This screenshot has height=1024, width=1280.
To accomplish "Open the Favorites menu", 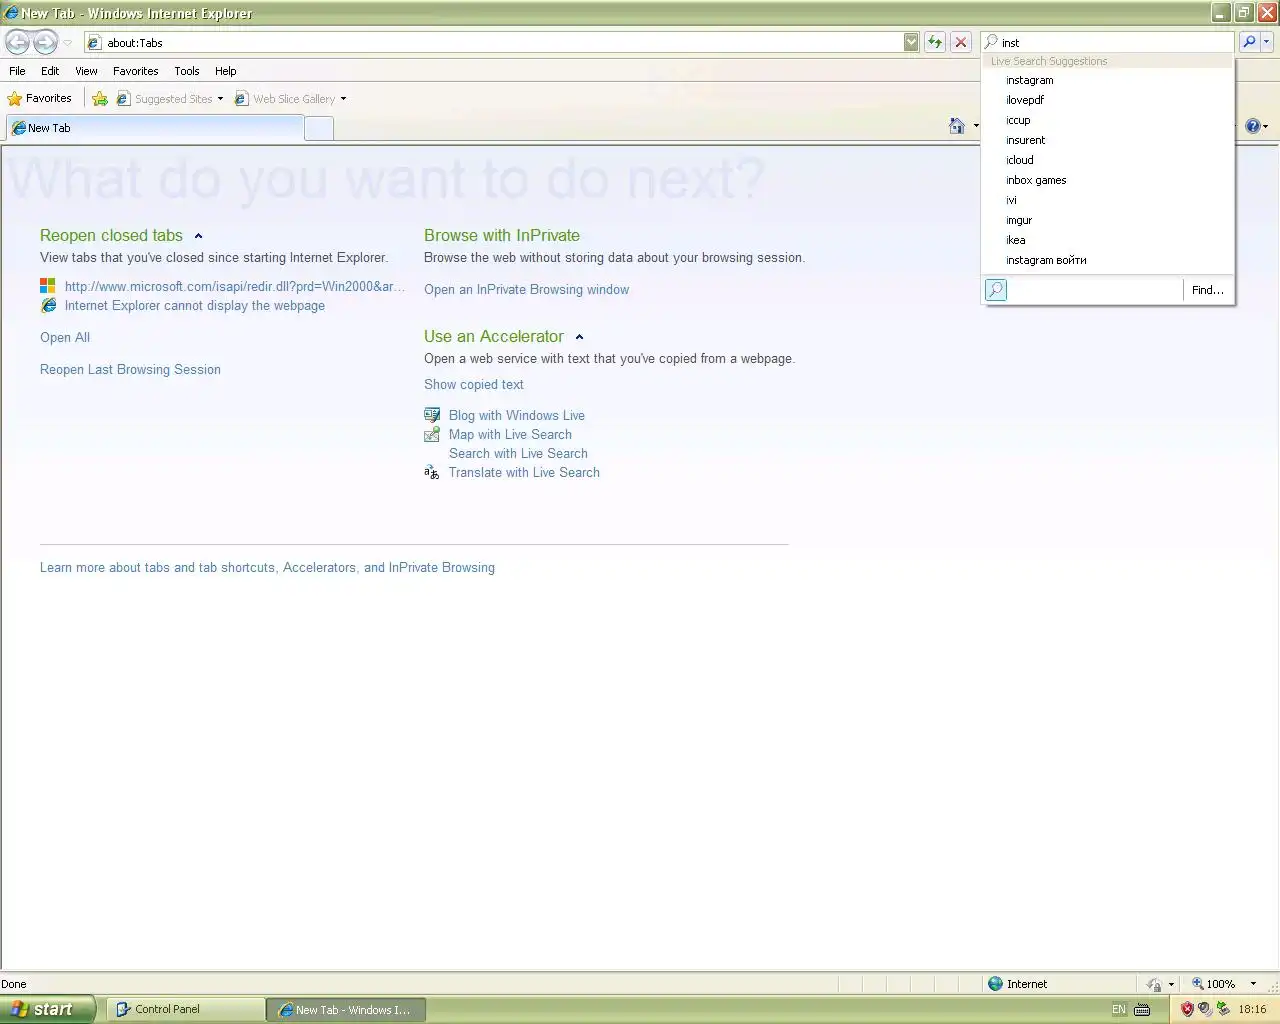I will click(x=136, y=71).
